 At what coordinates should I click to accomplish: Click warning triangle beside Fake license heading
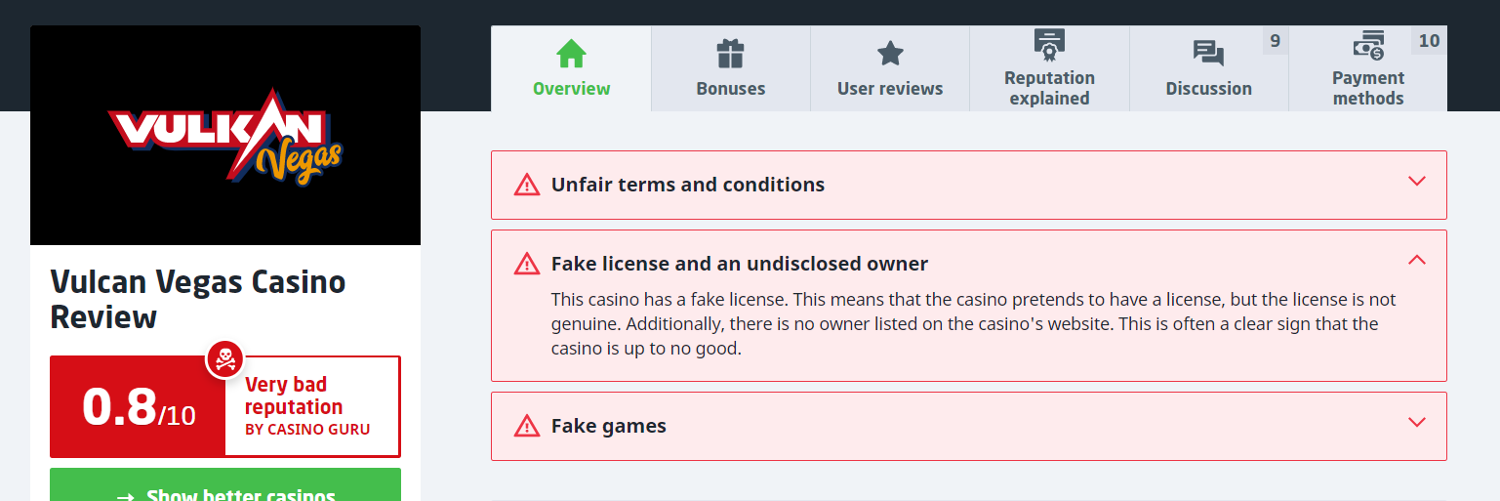(x=527, y=264)
